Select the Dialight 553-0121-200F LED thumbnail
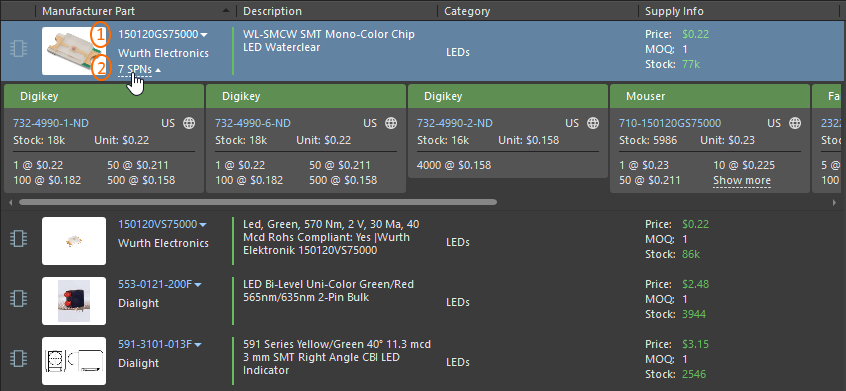Image resolution: width=846 pixels, height=391 pixels. pos(74,301)
